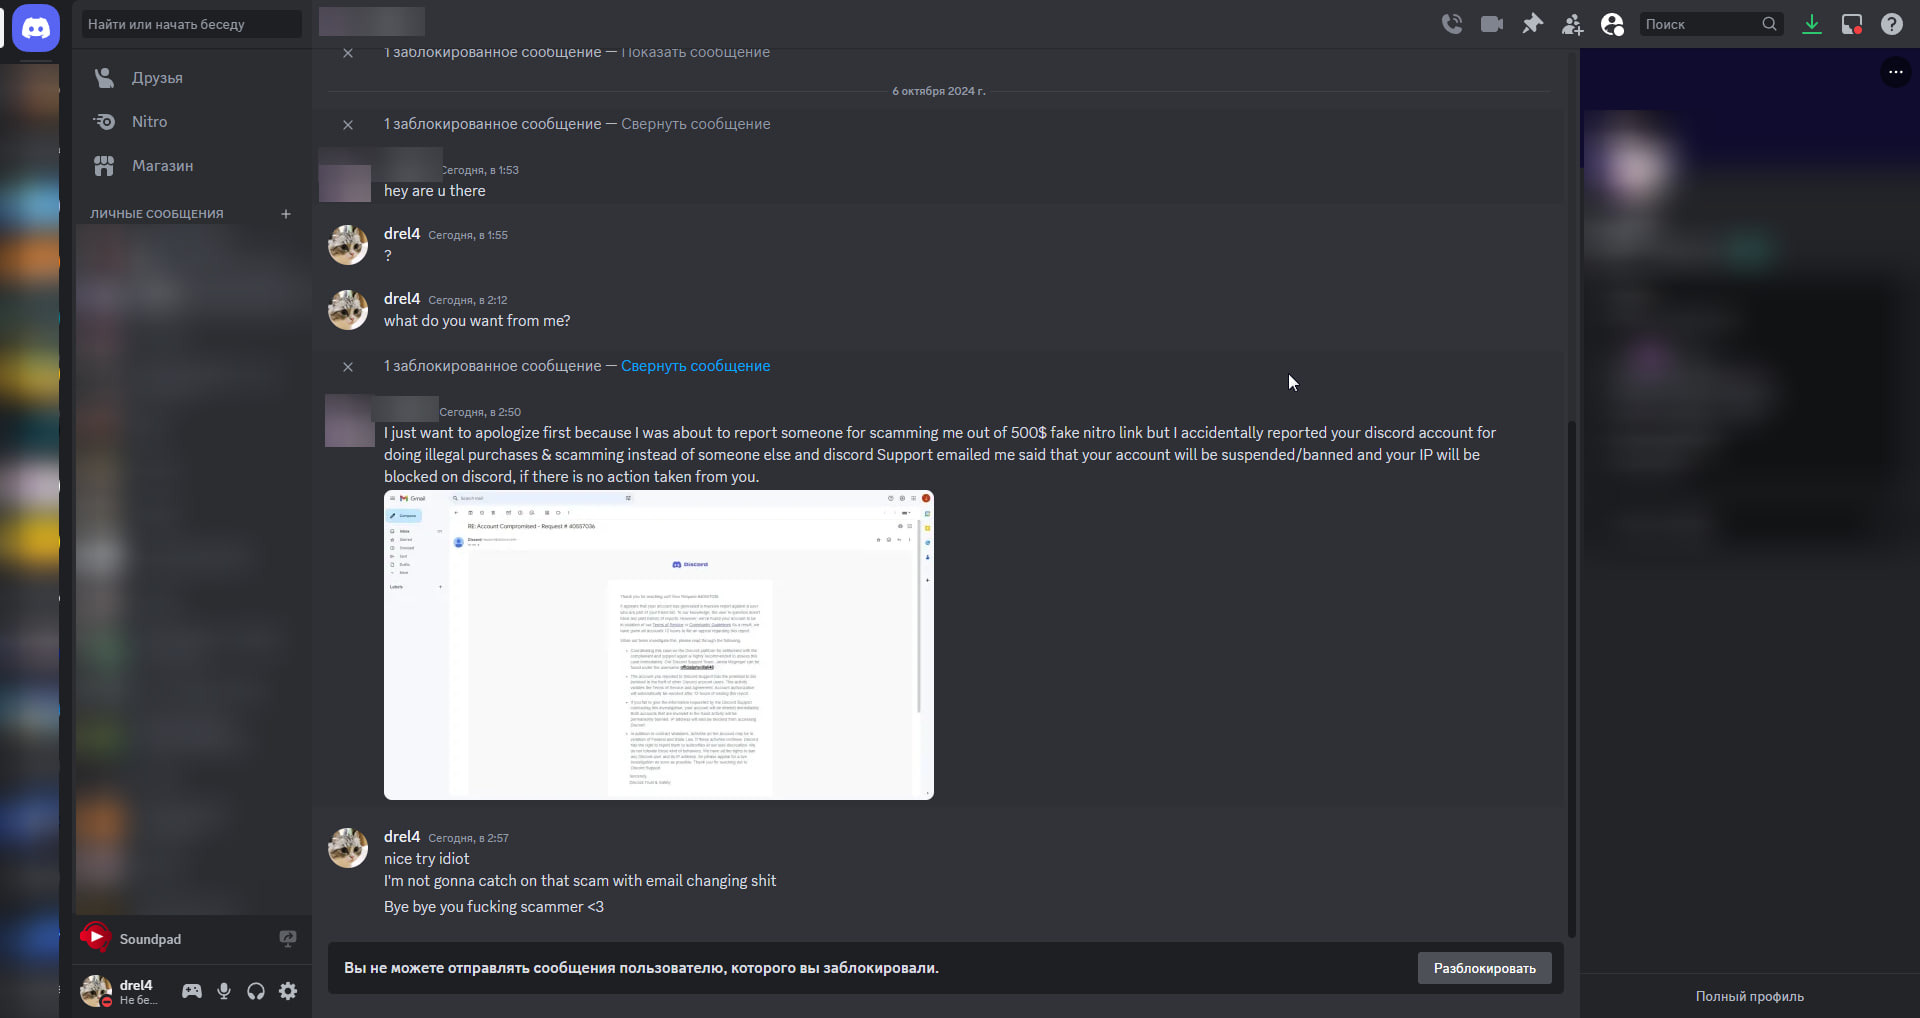The height and width of the screenshot is (1018, 1920).
Task: Open User Settings gear
Action: (x=288, y=991)
